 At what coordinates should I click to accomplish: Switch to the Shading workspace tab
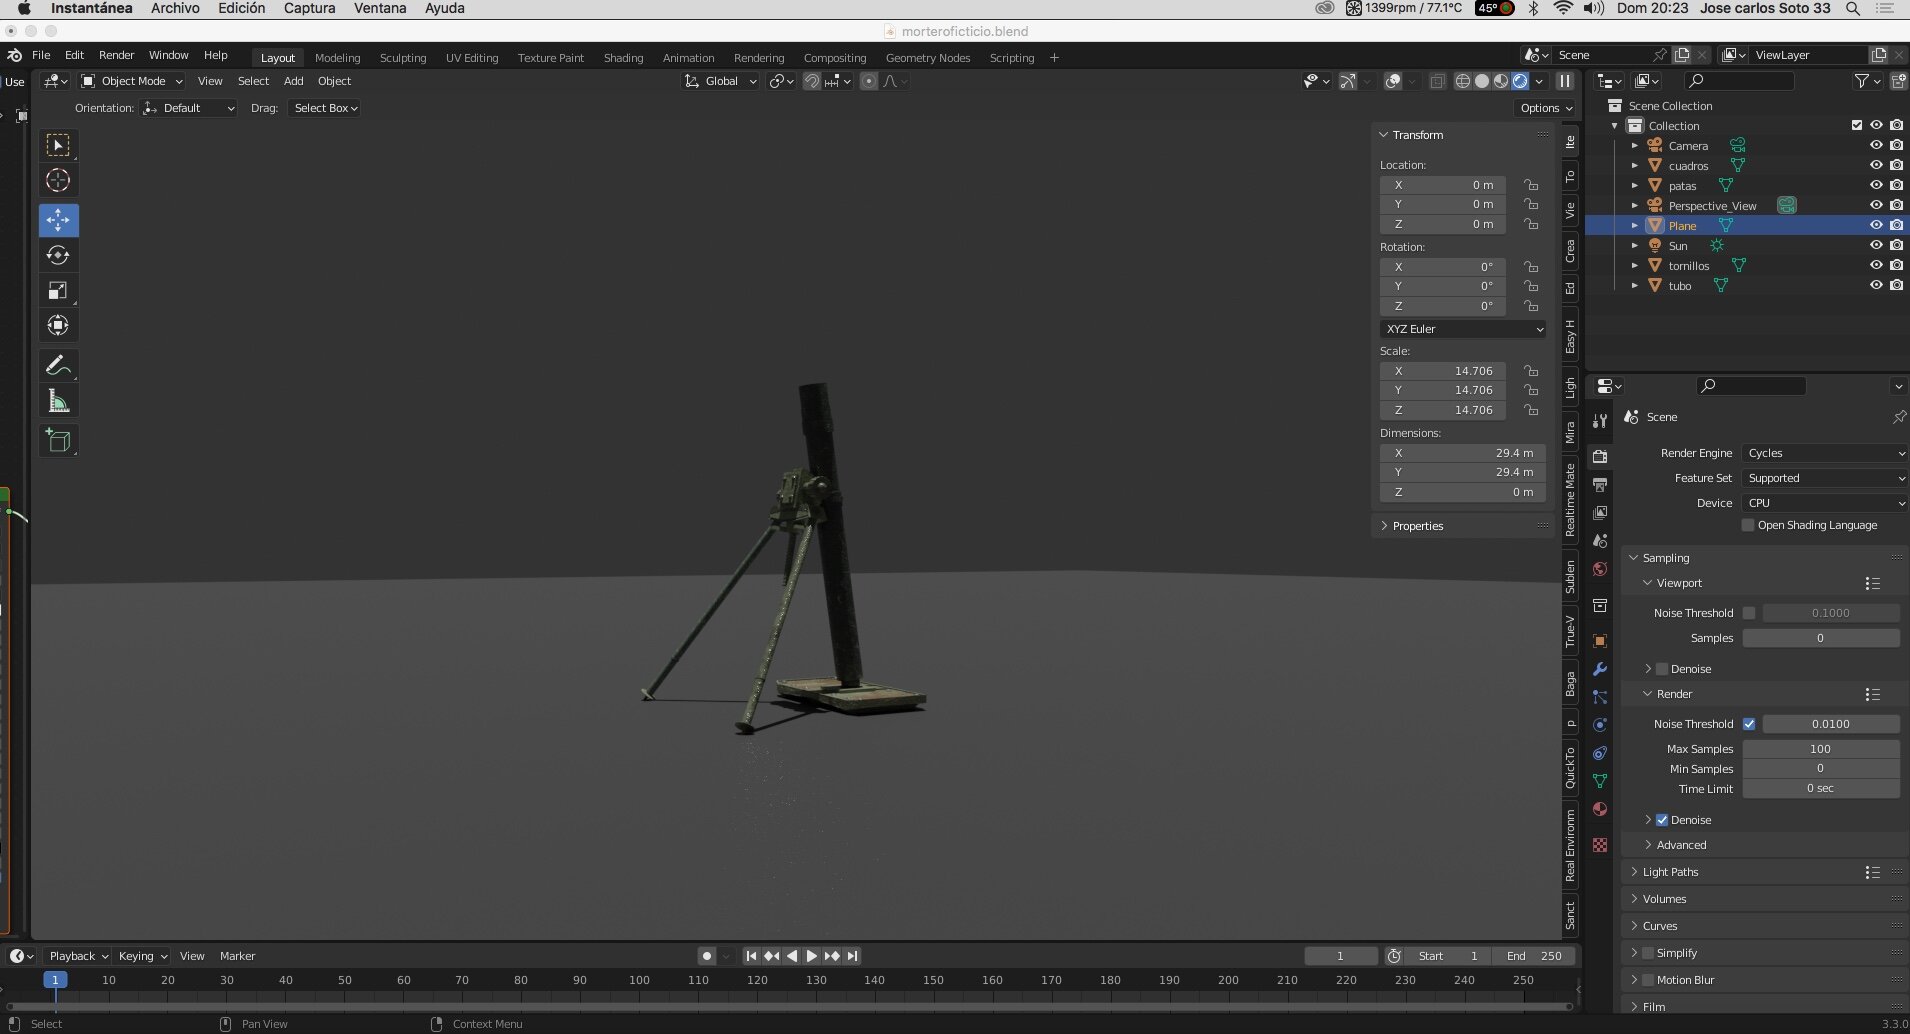(623, 58)
